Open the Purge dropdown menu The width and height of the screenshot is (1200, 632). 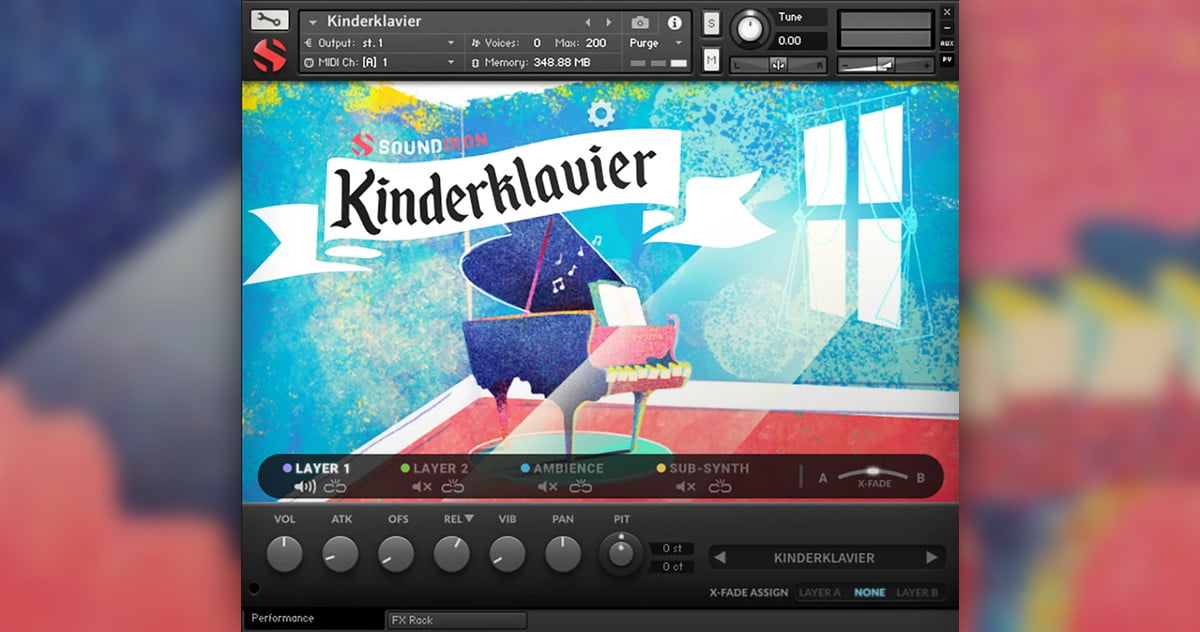pos(655,43)
